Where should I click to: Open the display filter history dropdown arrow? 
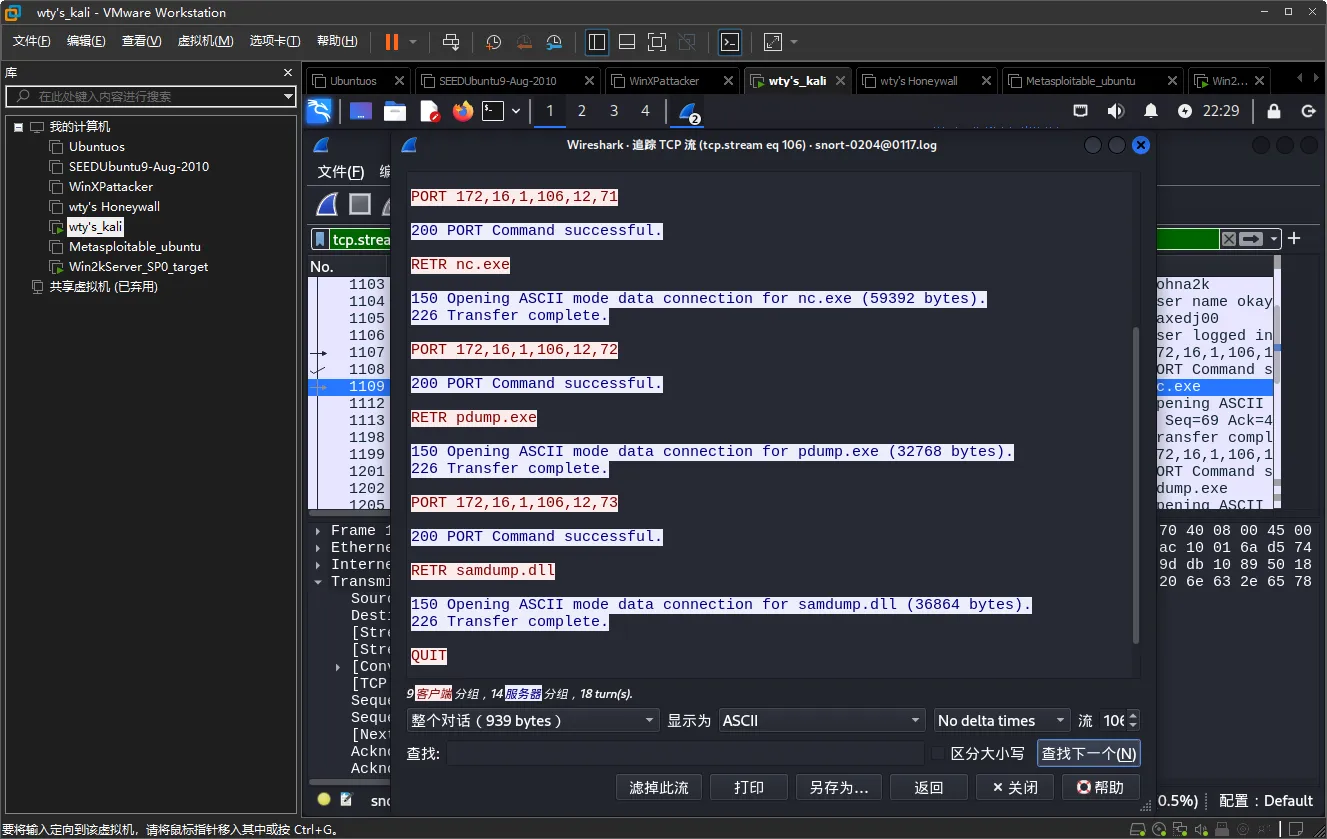(x=1273, y=239)
